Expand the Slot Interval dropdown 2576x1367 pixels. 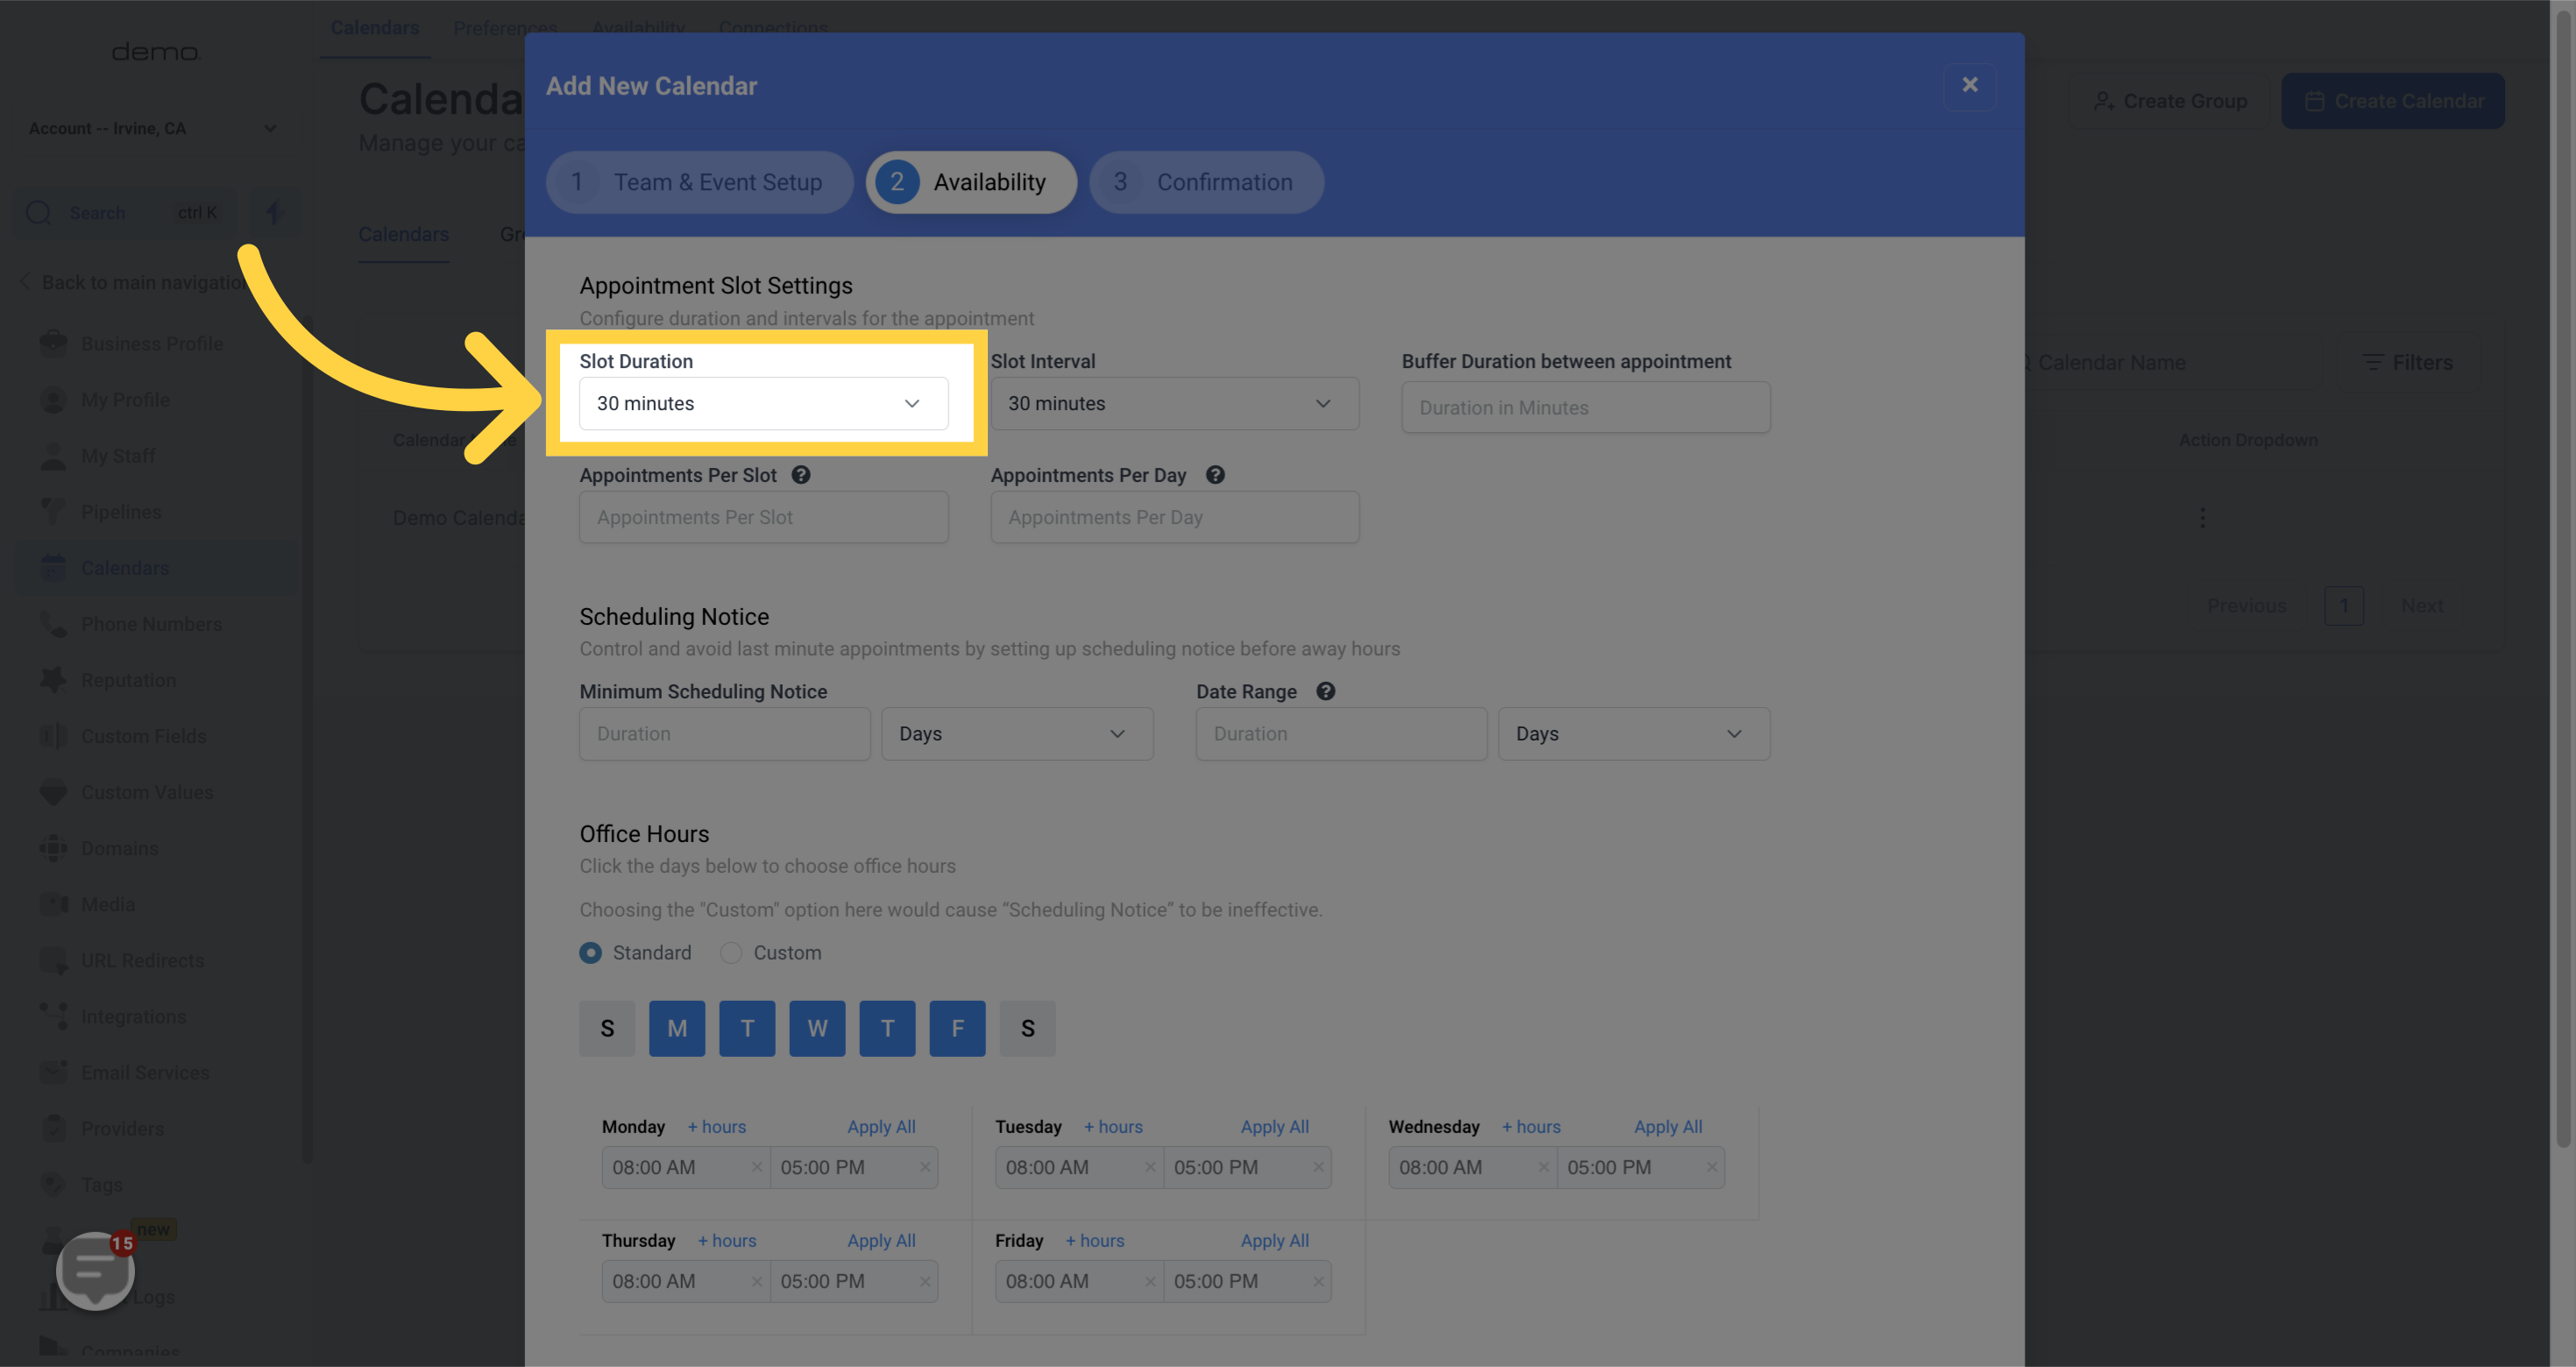(x=1174, y=403)
